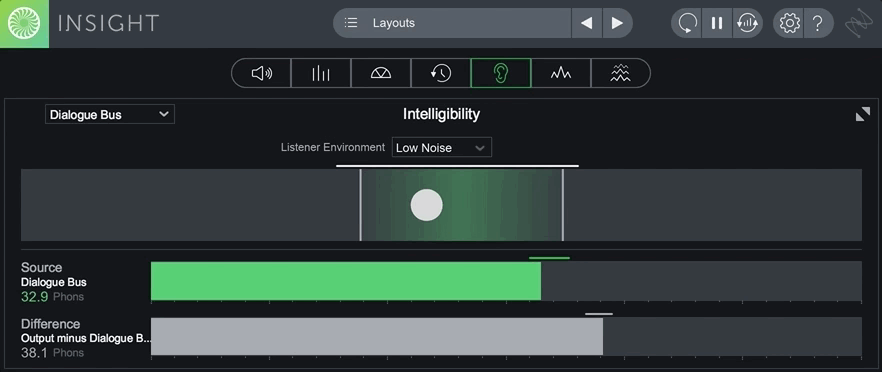Toggle the Loudness gauge module
882x372 pixels.
(x=381, y=73)
